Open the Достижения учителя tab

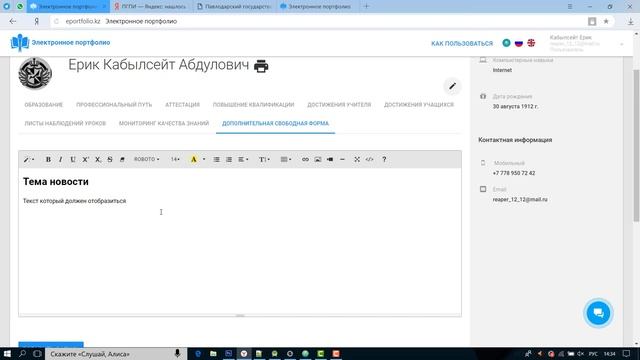tap(339, 105)
